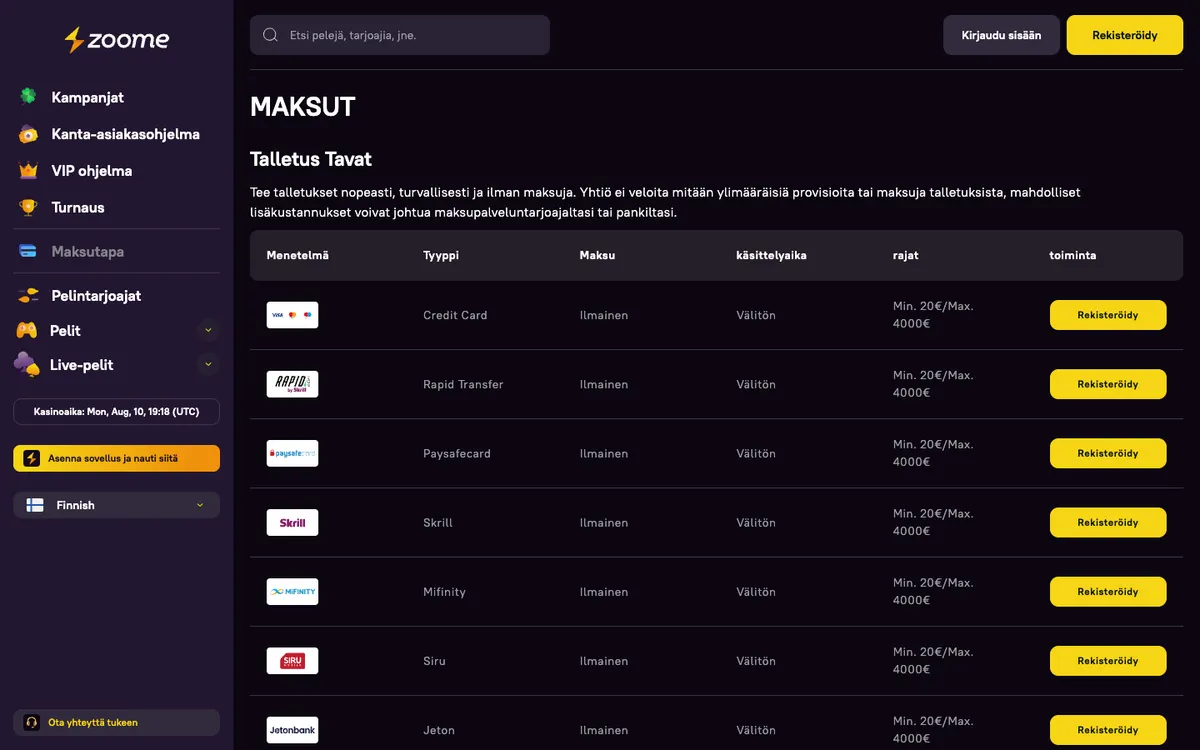Click the clover icon beside Kampanjat
Image resolution: width=1200 pixels, height=750 pixels.
point(28,97)
